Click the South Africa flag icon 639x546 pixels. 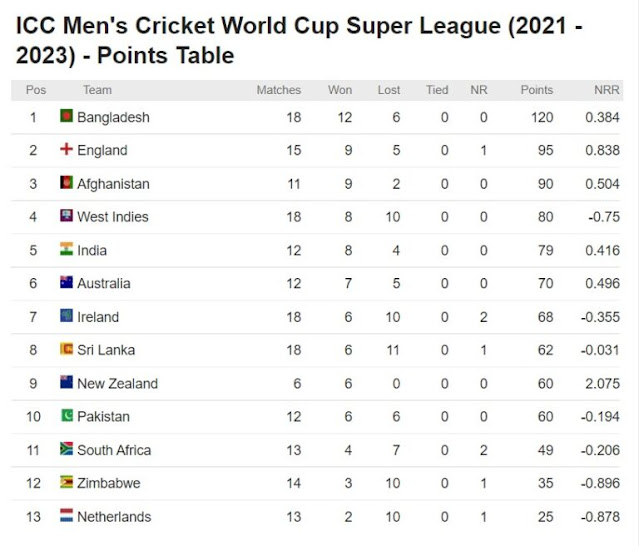[66, 449]
